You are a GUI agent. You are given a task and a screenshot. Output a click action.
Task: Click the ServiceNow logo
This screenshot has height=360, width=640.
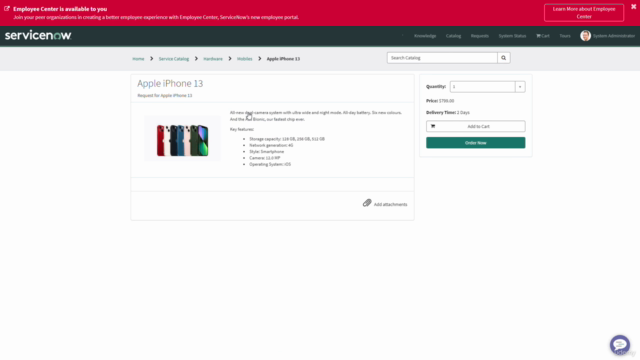38,36
